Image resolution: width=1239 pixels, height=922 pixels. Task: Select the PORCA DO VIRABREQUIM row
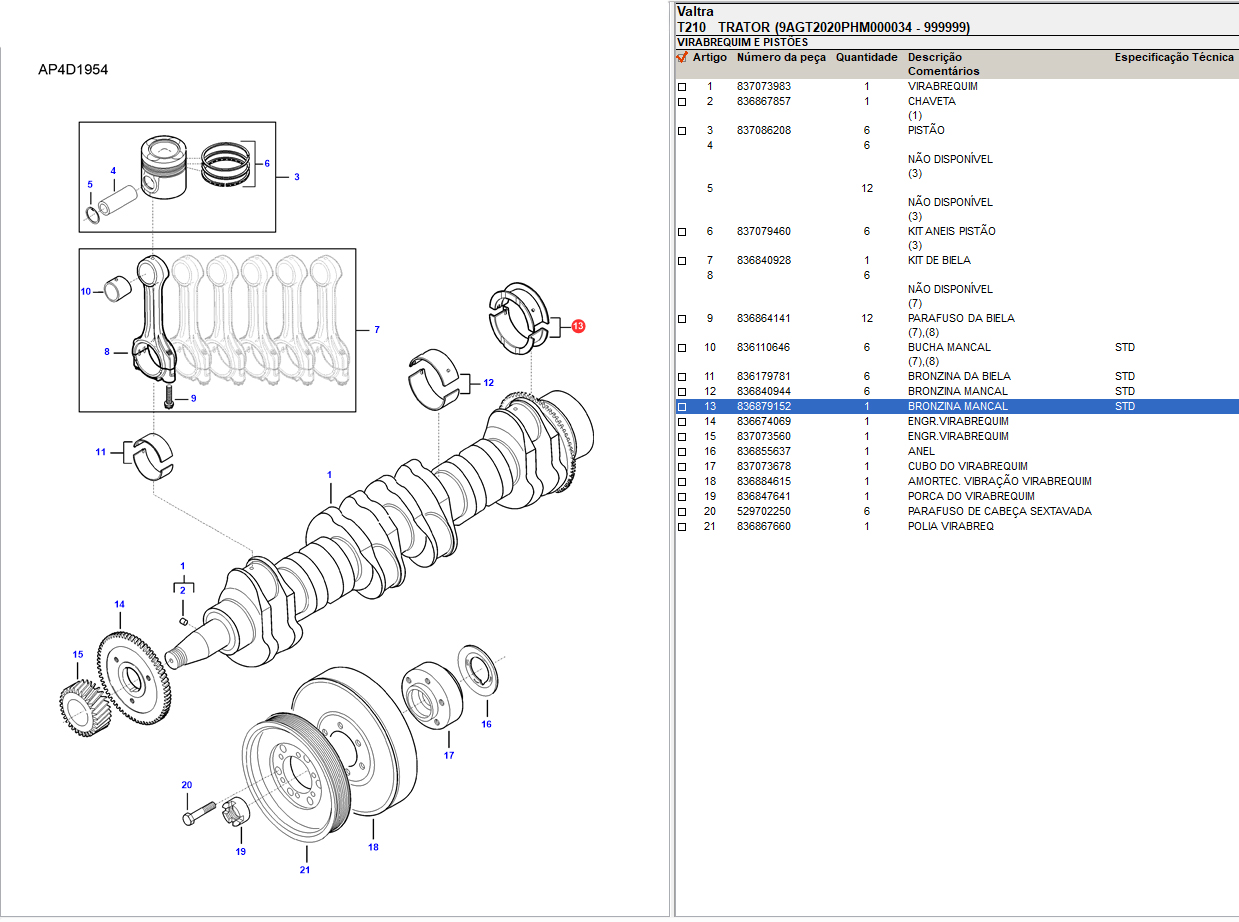point(957,496)
